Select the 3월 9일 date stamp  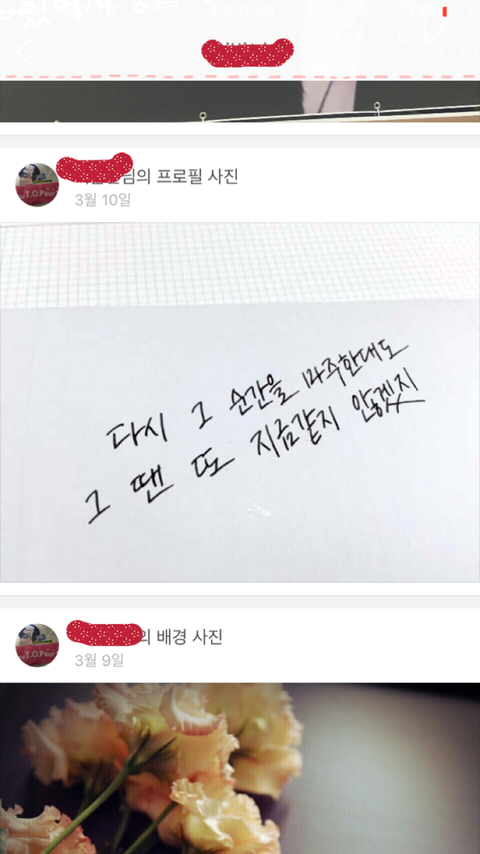pyautogui.click(x=99, y=660)
